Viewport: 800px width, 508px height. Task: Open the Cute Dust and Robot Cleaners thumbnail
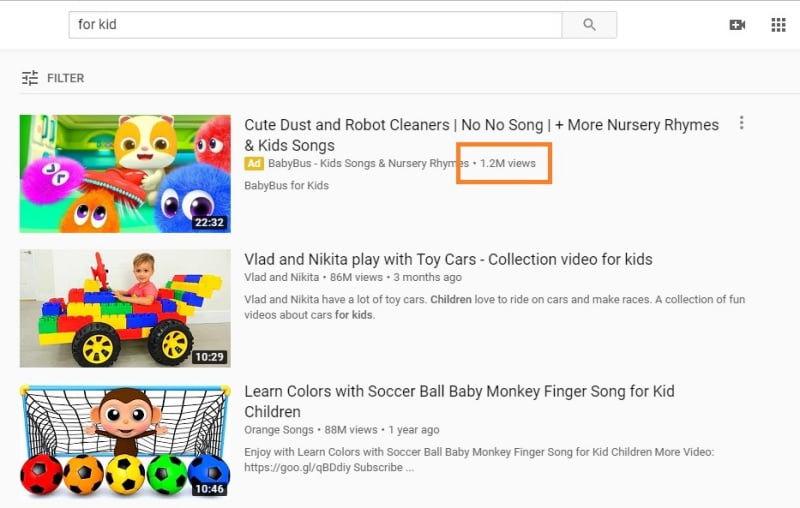(x=125, y=174)
